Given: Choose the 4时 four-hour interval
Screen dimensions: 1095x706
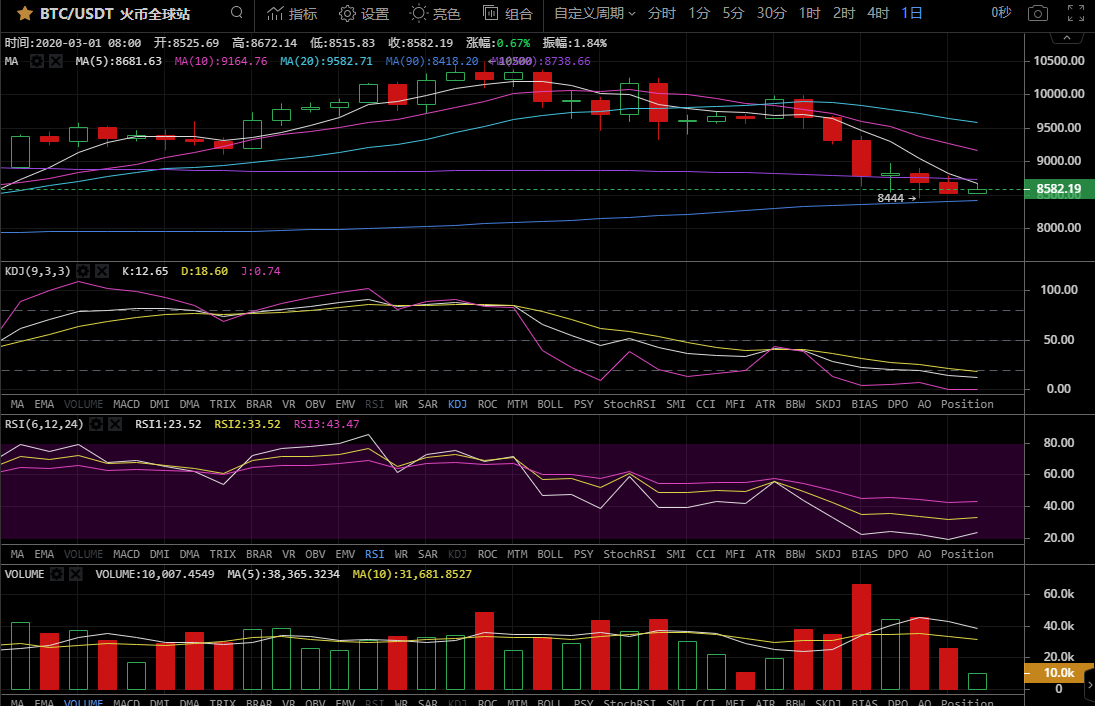Looking at the screenshot, I should [878, 14].
